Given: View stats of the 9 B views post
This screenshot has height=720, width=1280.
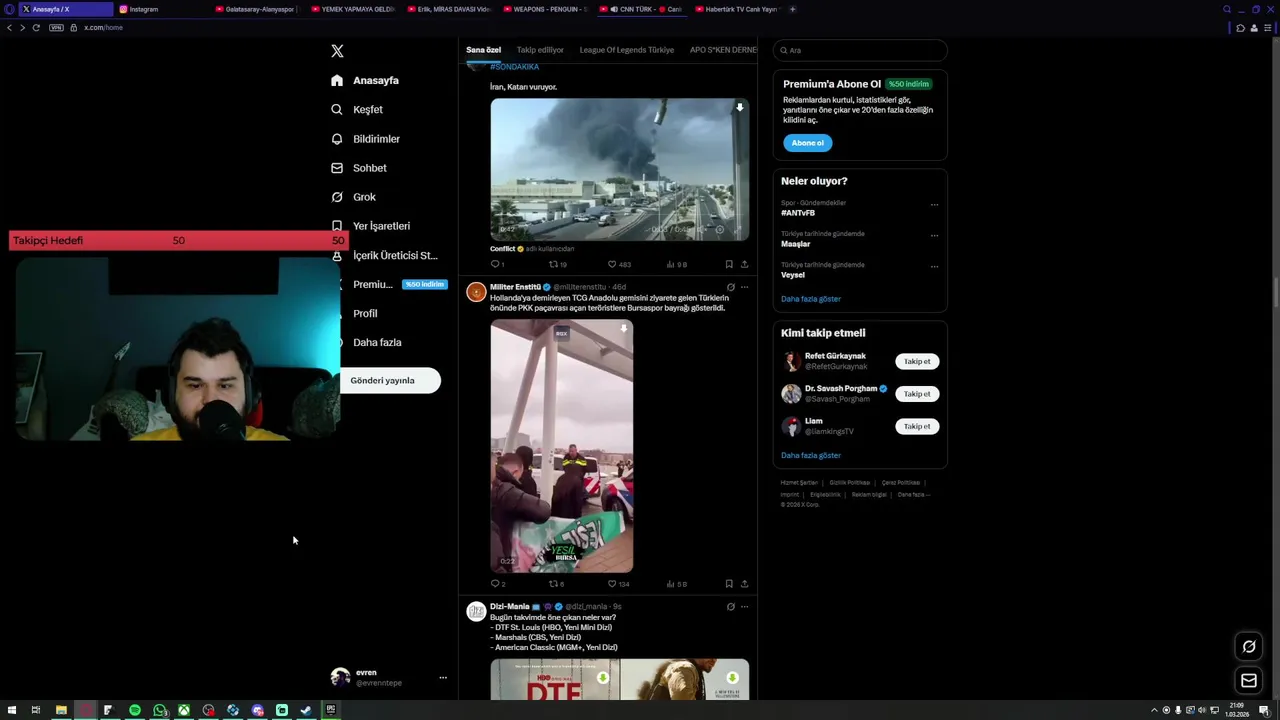Looking at the screenshot, I should 676,264.
